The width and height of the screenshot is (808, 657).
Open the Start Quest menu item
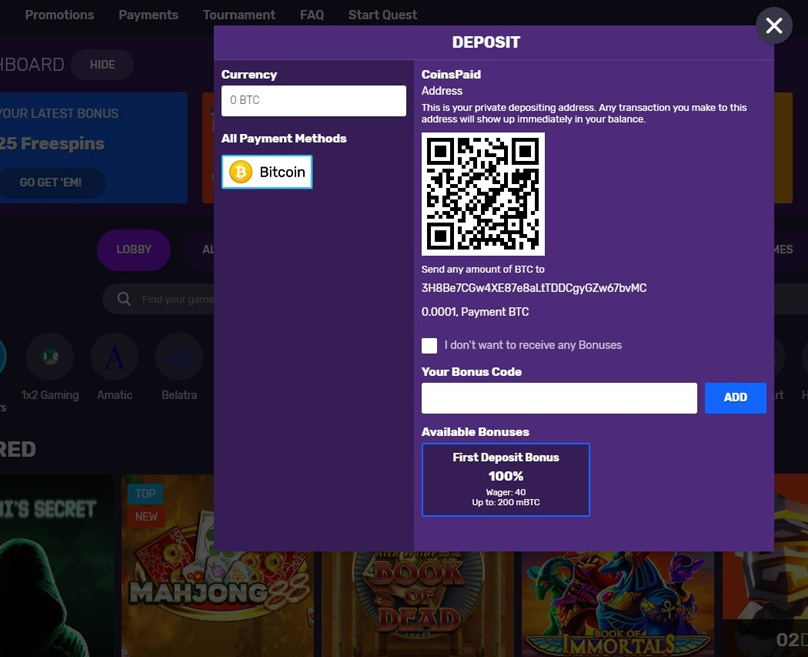[382, 15]
